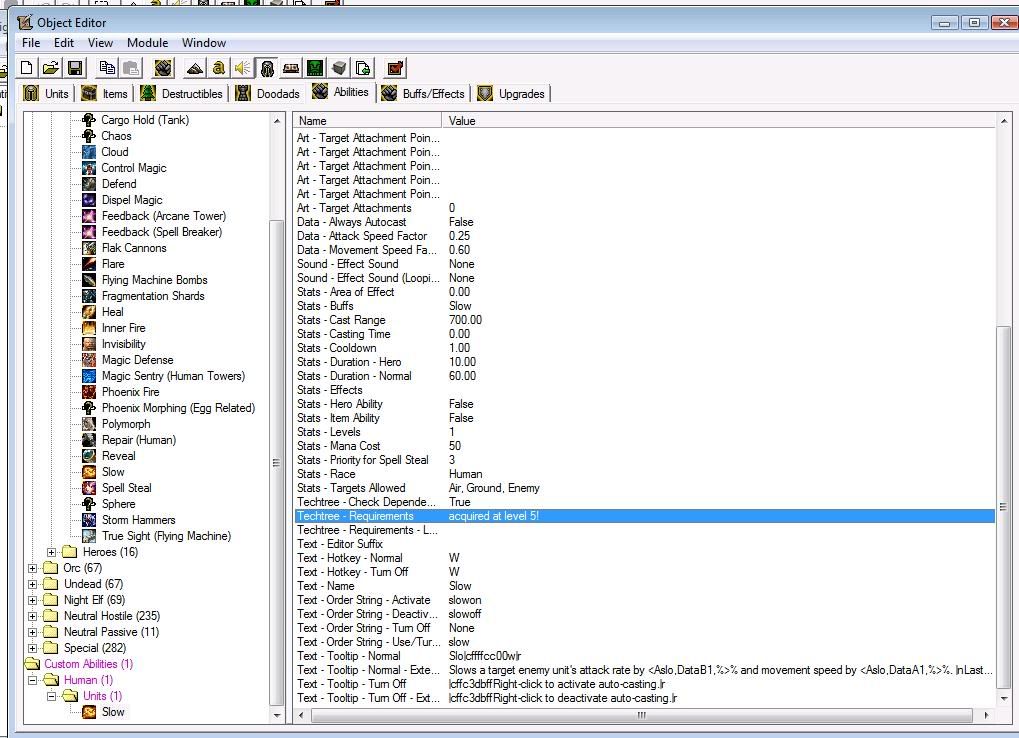Click the ability tree scrollbar up arrow
This screenshot has height=738, width=1019.
(x=277, y=121)
